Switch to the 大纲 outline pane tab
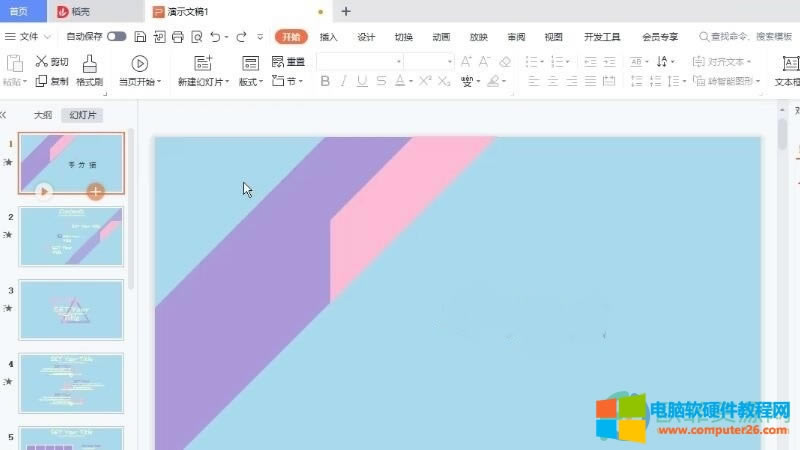Screen dimensions: 800x450 (42, 115)
